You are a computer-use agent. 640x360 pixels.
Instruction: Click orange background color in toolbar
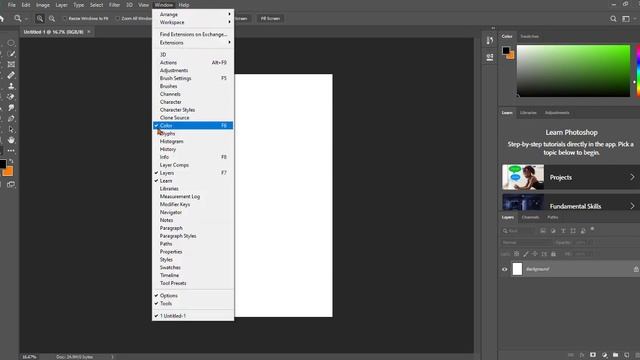click(x=9, y=172)
